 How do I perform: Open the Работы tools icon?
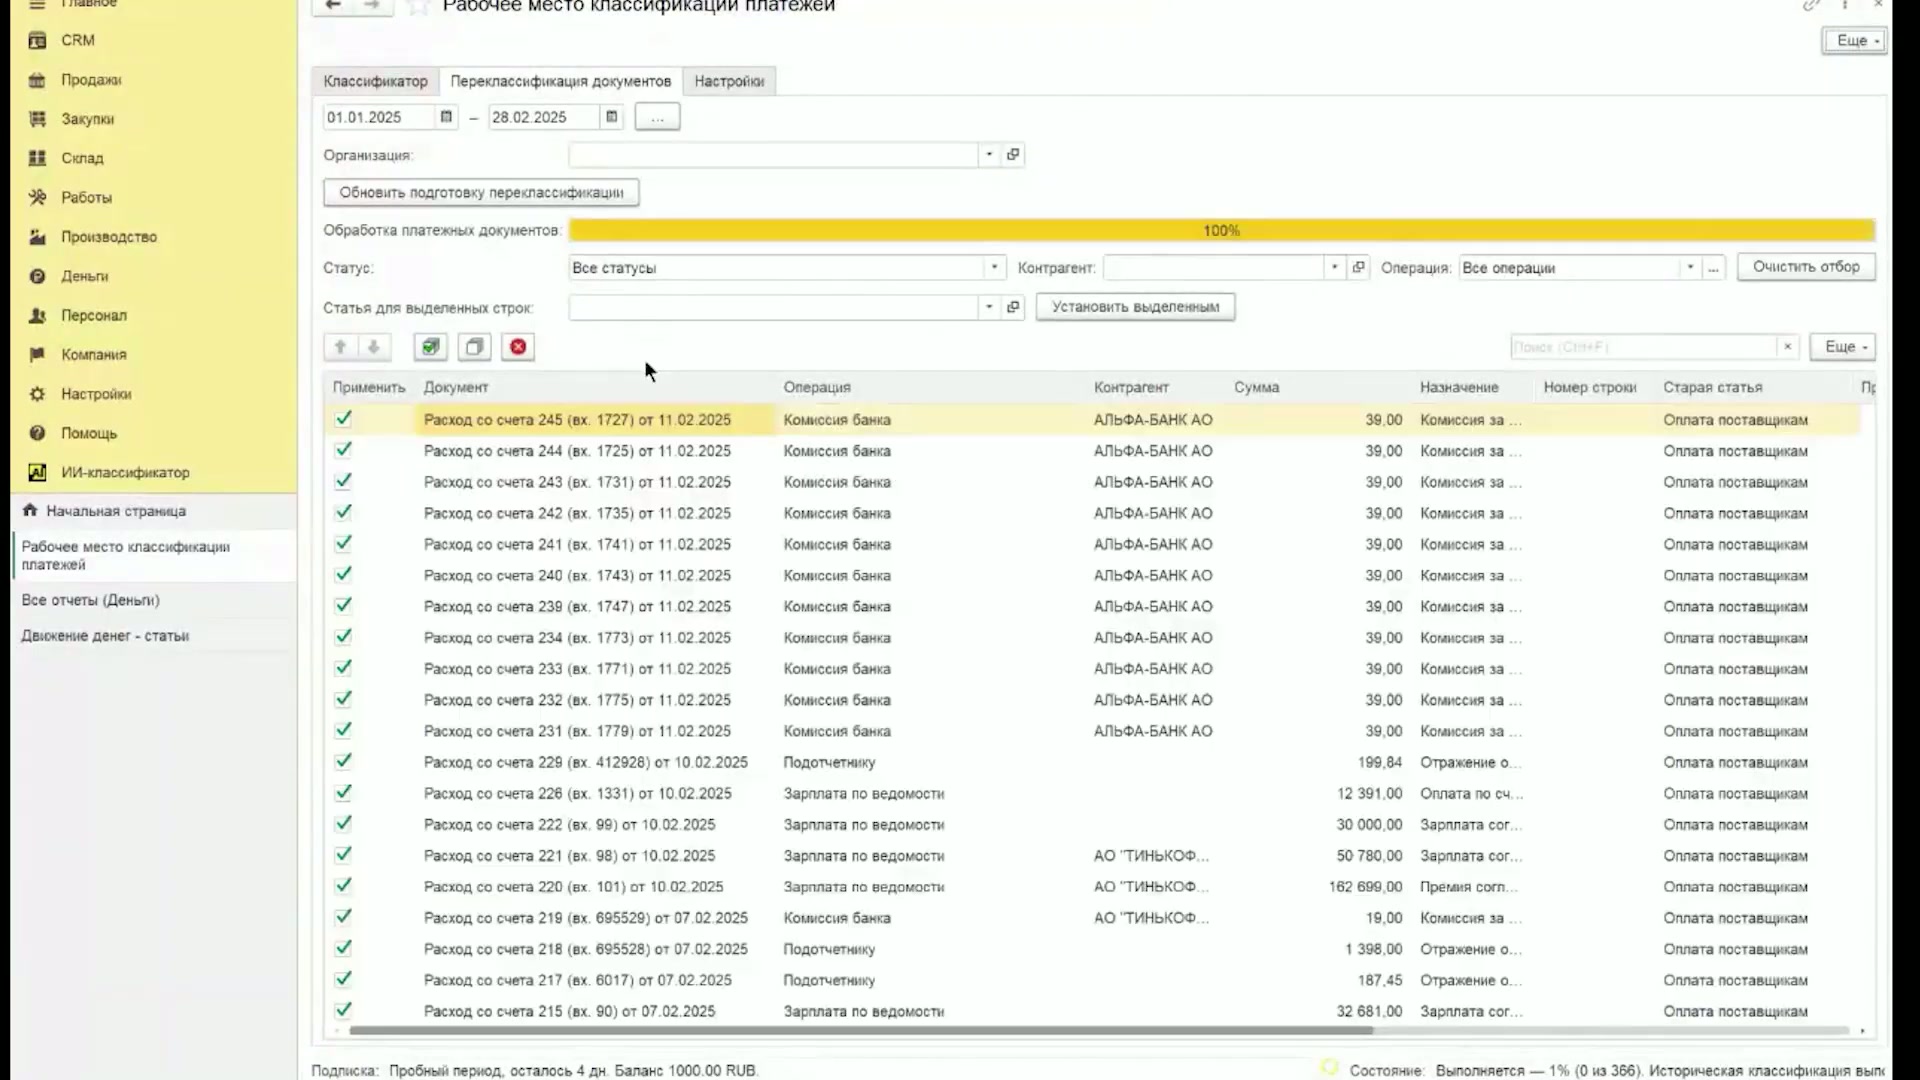(x=37, y=197)
